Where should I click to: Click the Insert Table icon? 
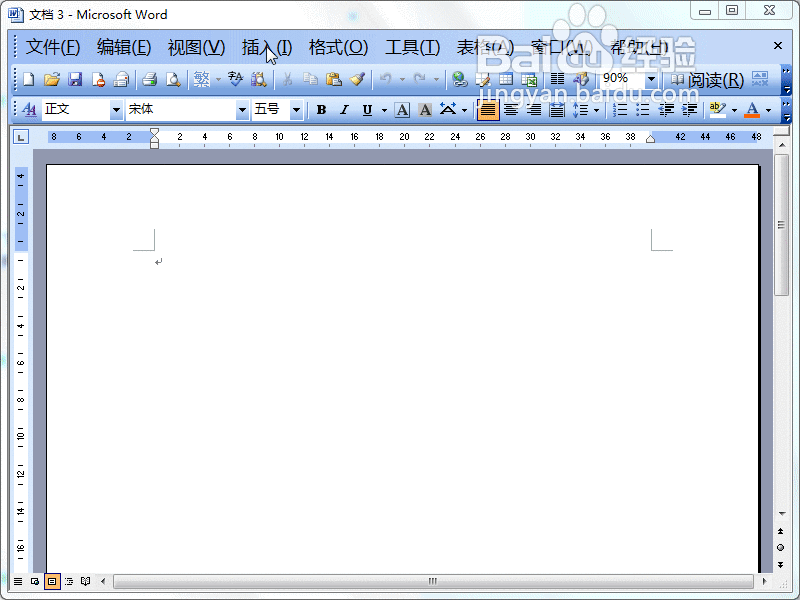click(x=507, y=80)
